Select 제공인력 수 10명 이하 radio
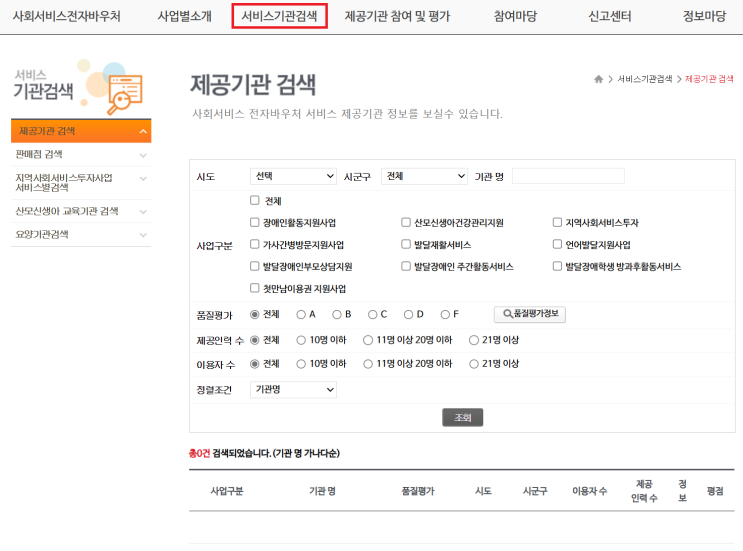 pos(301,340)
